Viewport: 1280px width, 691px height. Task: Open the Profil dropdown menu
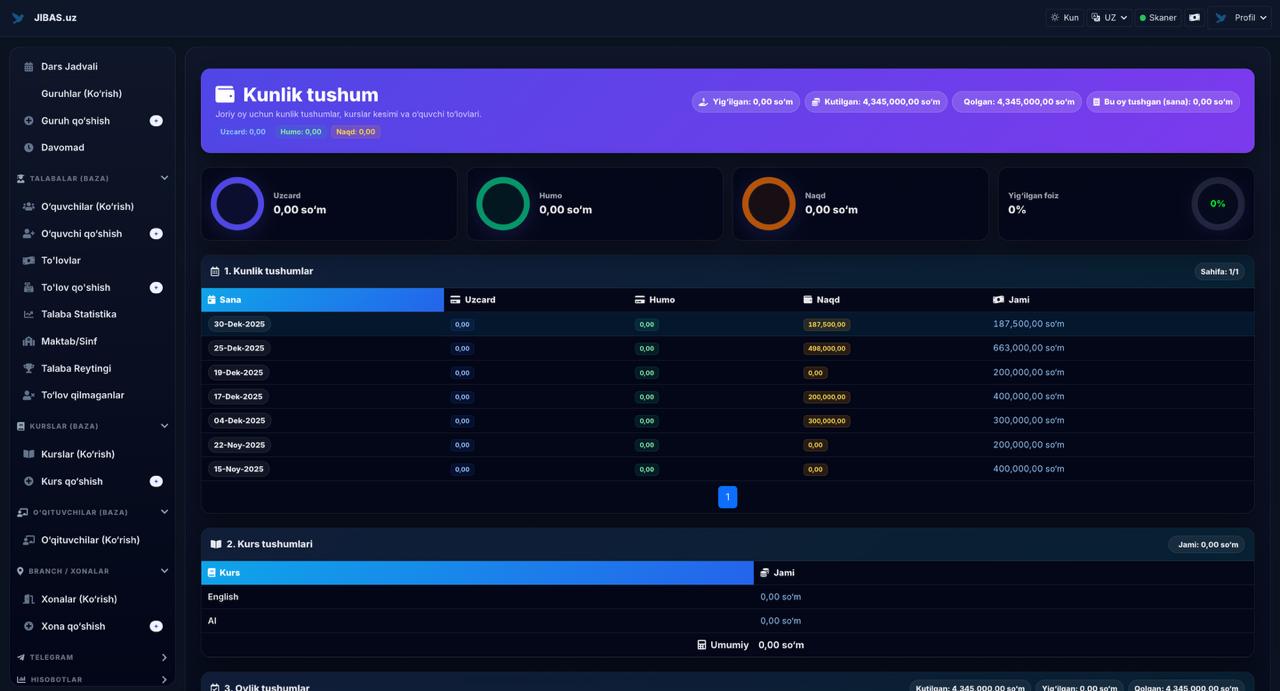(1240, 18)
